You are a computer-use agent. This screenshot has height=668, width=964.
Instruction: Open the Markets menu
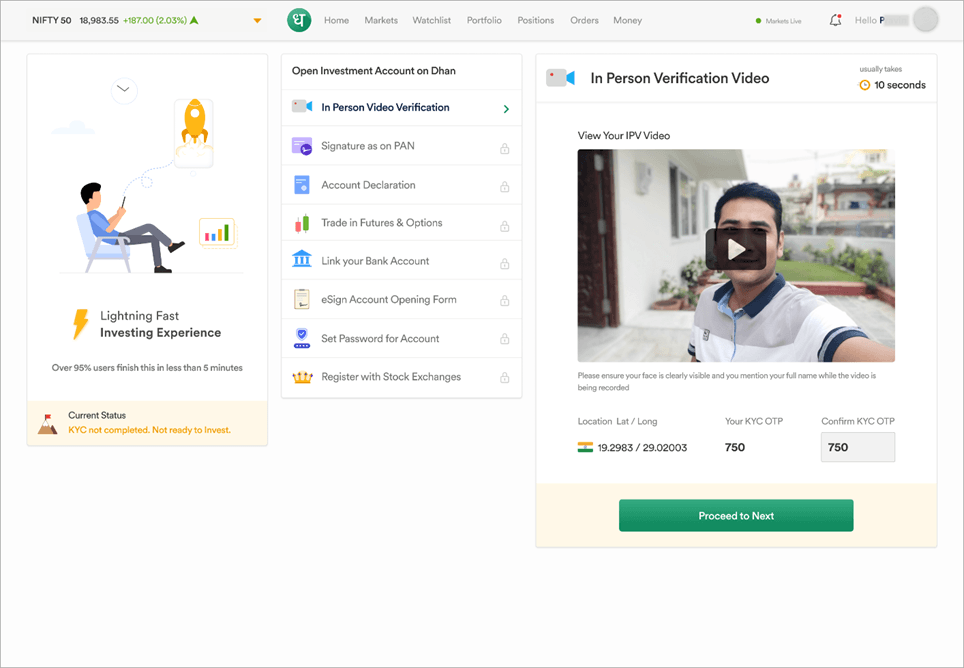point(381,20)
